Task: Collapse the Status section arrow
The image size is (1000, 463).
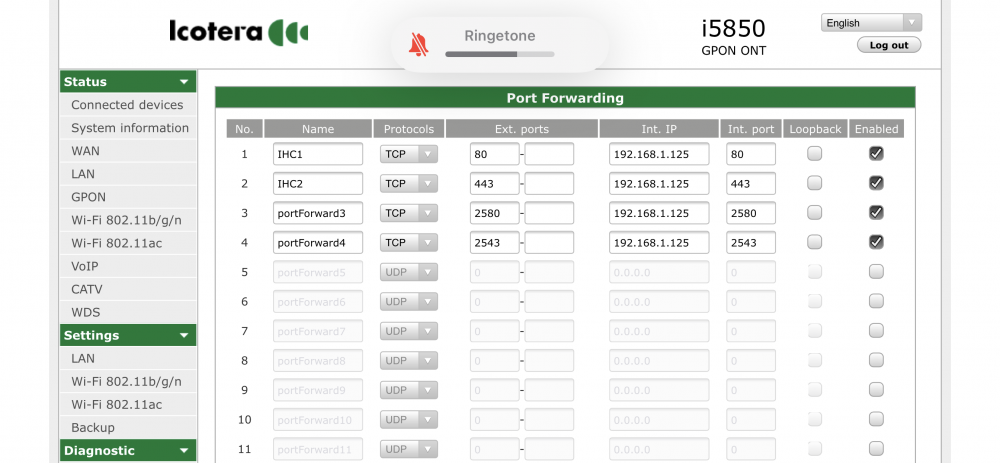Action: [x=184, y=82]
